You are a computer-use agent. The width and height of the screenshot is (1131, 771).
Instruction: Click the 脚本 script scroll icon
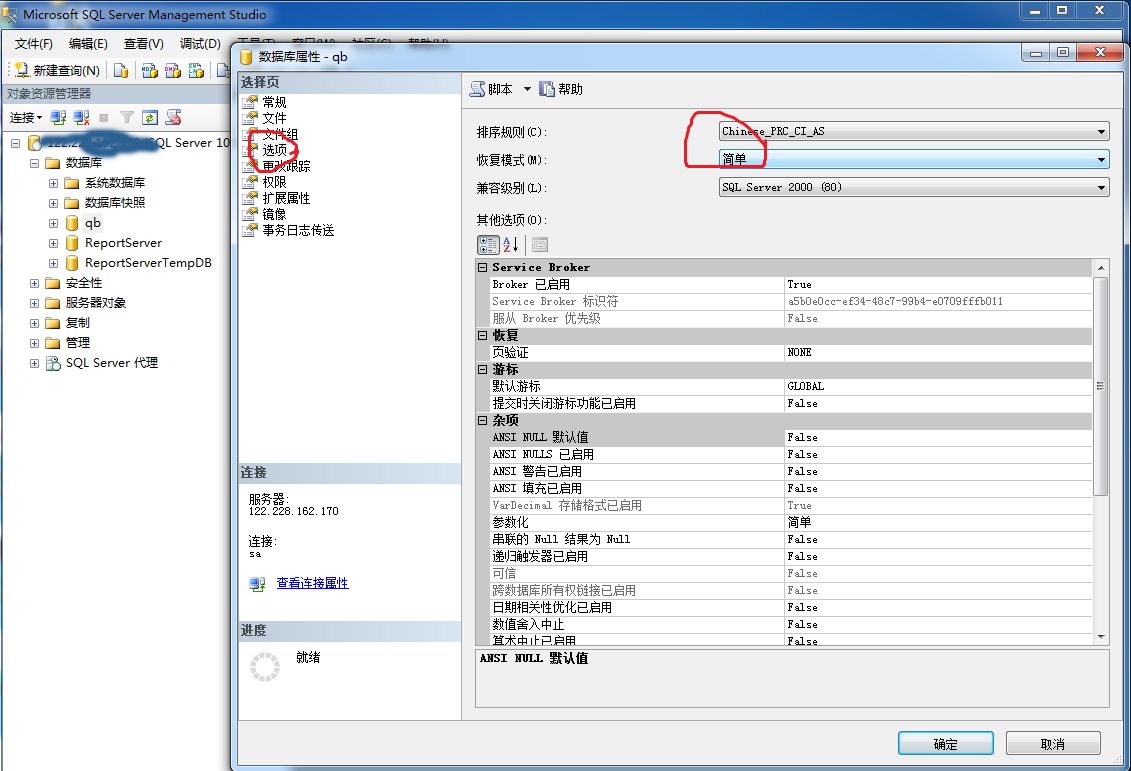tap(478, 89)
